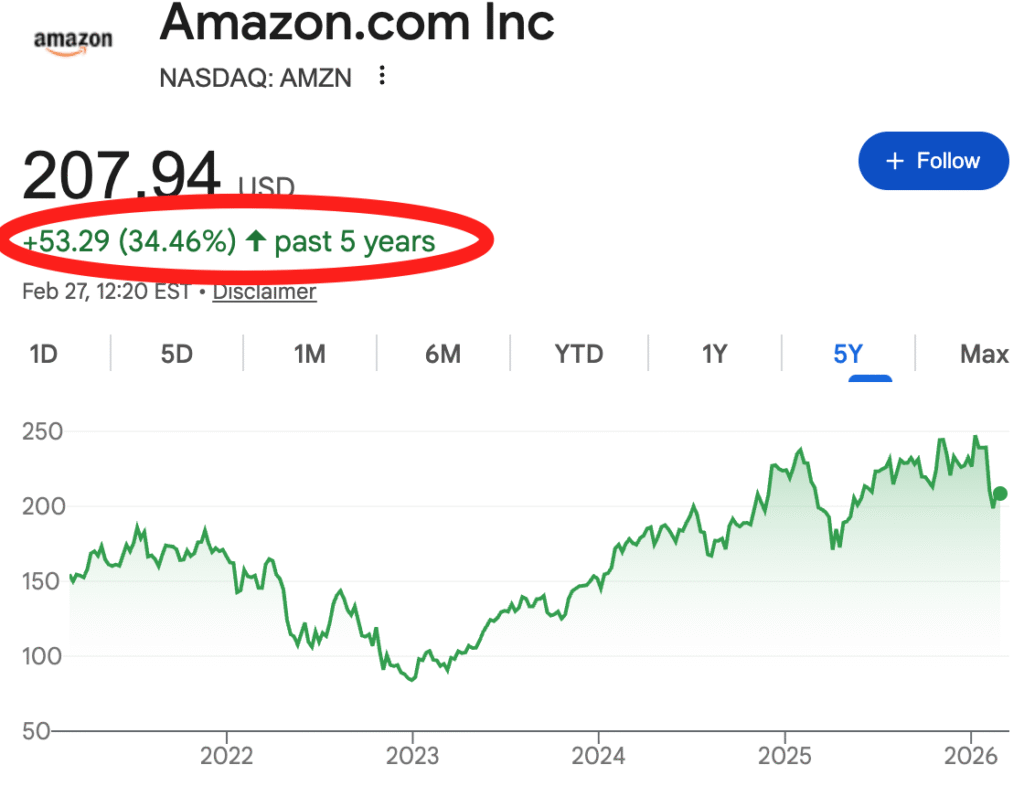The image size is (1024, 786).
Task: Switch chart to 6M view
Action: coord(443,354)
